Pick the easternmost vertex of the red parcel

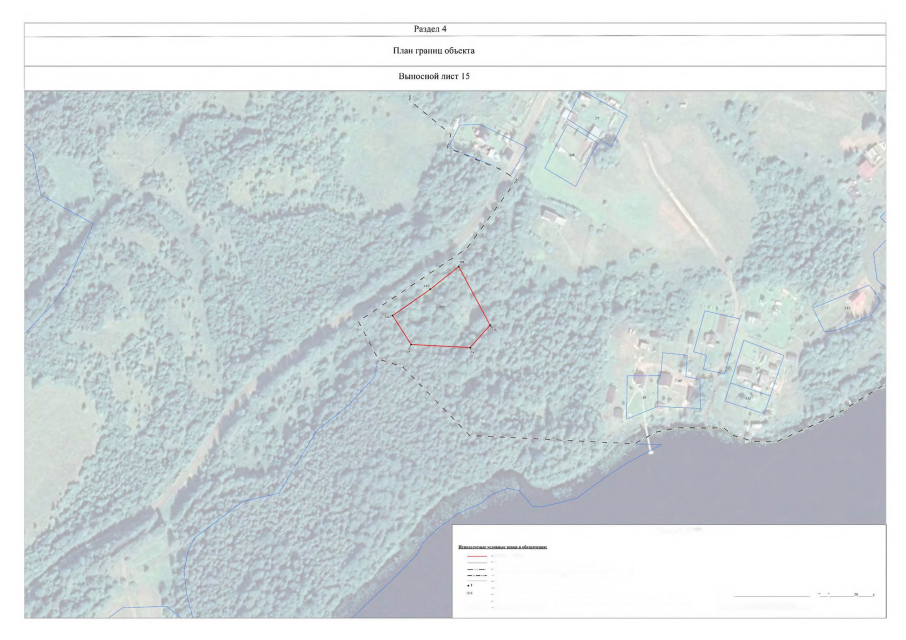[x=491, y=326]
